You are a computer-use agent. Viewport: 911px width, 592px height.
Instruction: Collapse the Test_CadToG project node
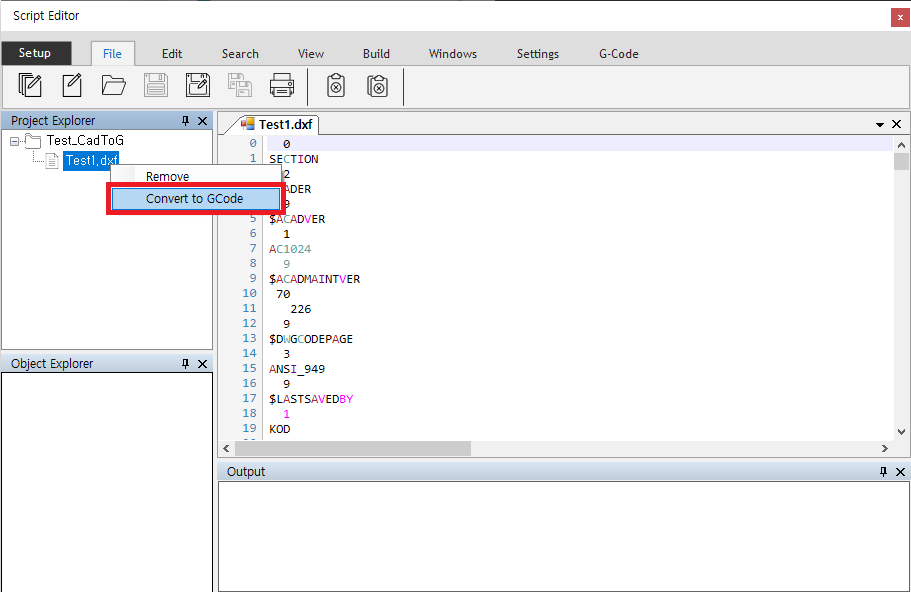click(x=15, y=141)
